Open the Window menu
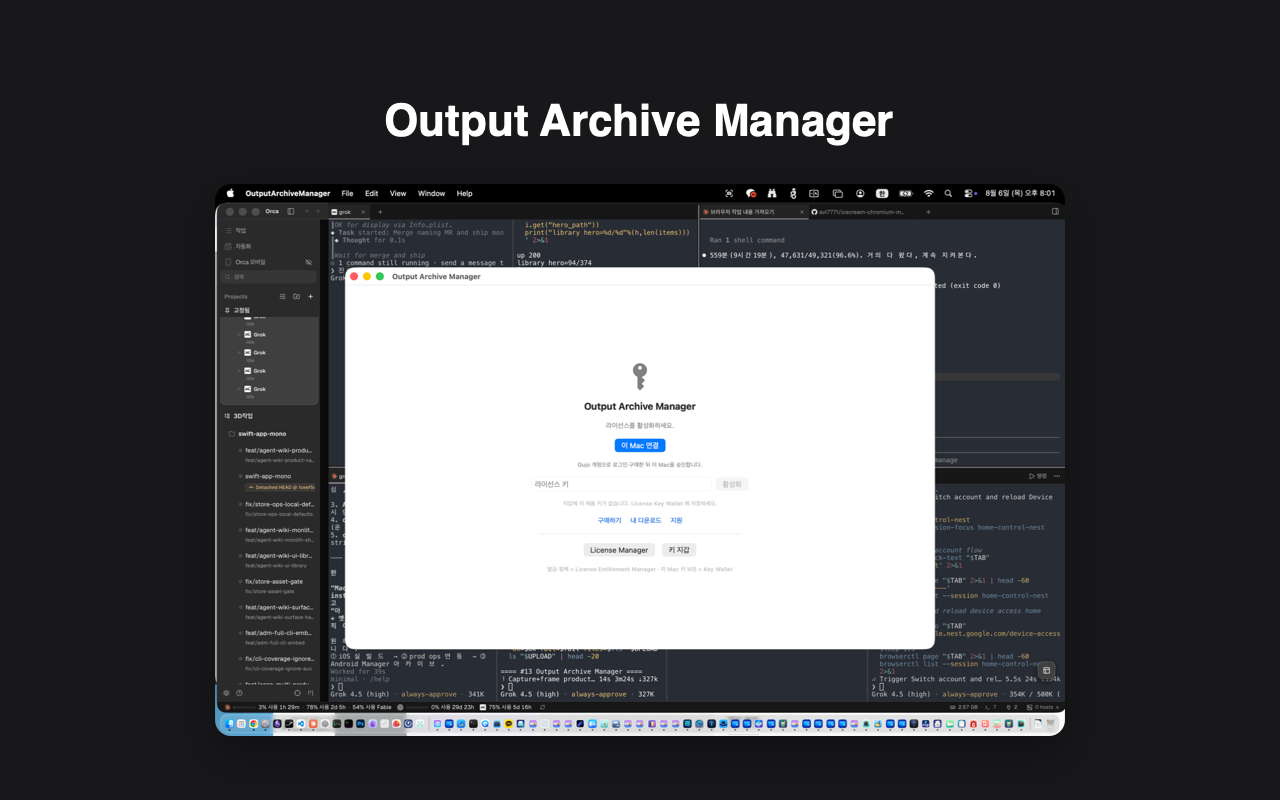1280x800 pixels. pyautogui.click(x=431, y=193)
